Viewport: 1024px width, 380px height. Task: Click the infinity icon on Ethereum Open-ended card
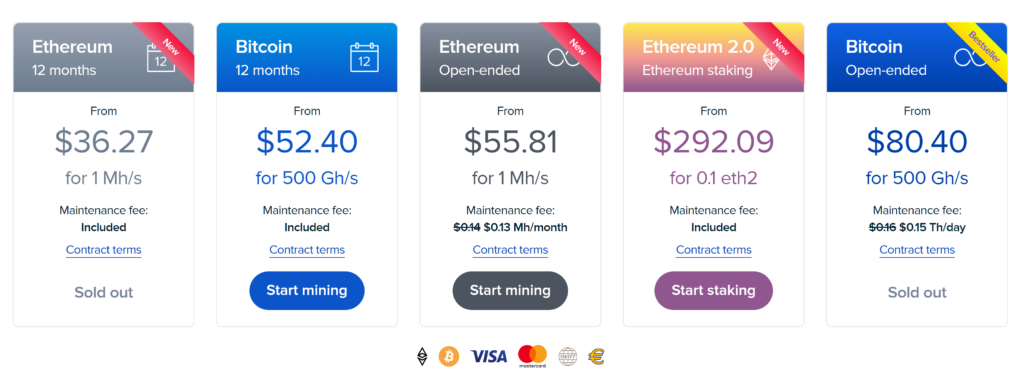point(560,58)
